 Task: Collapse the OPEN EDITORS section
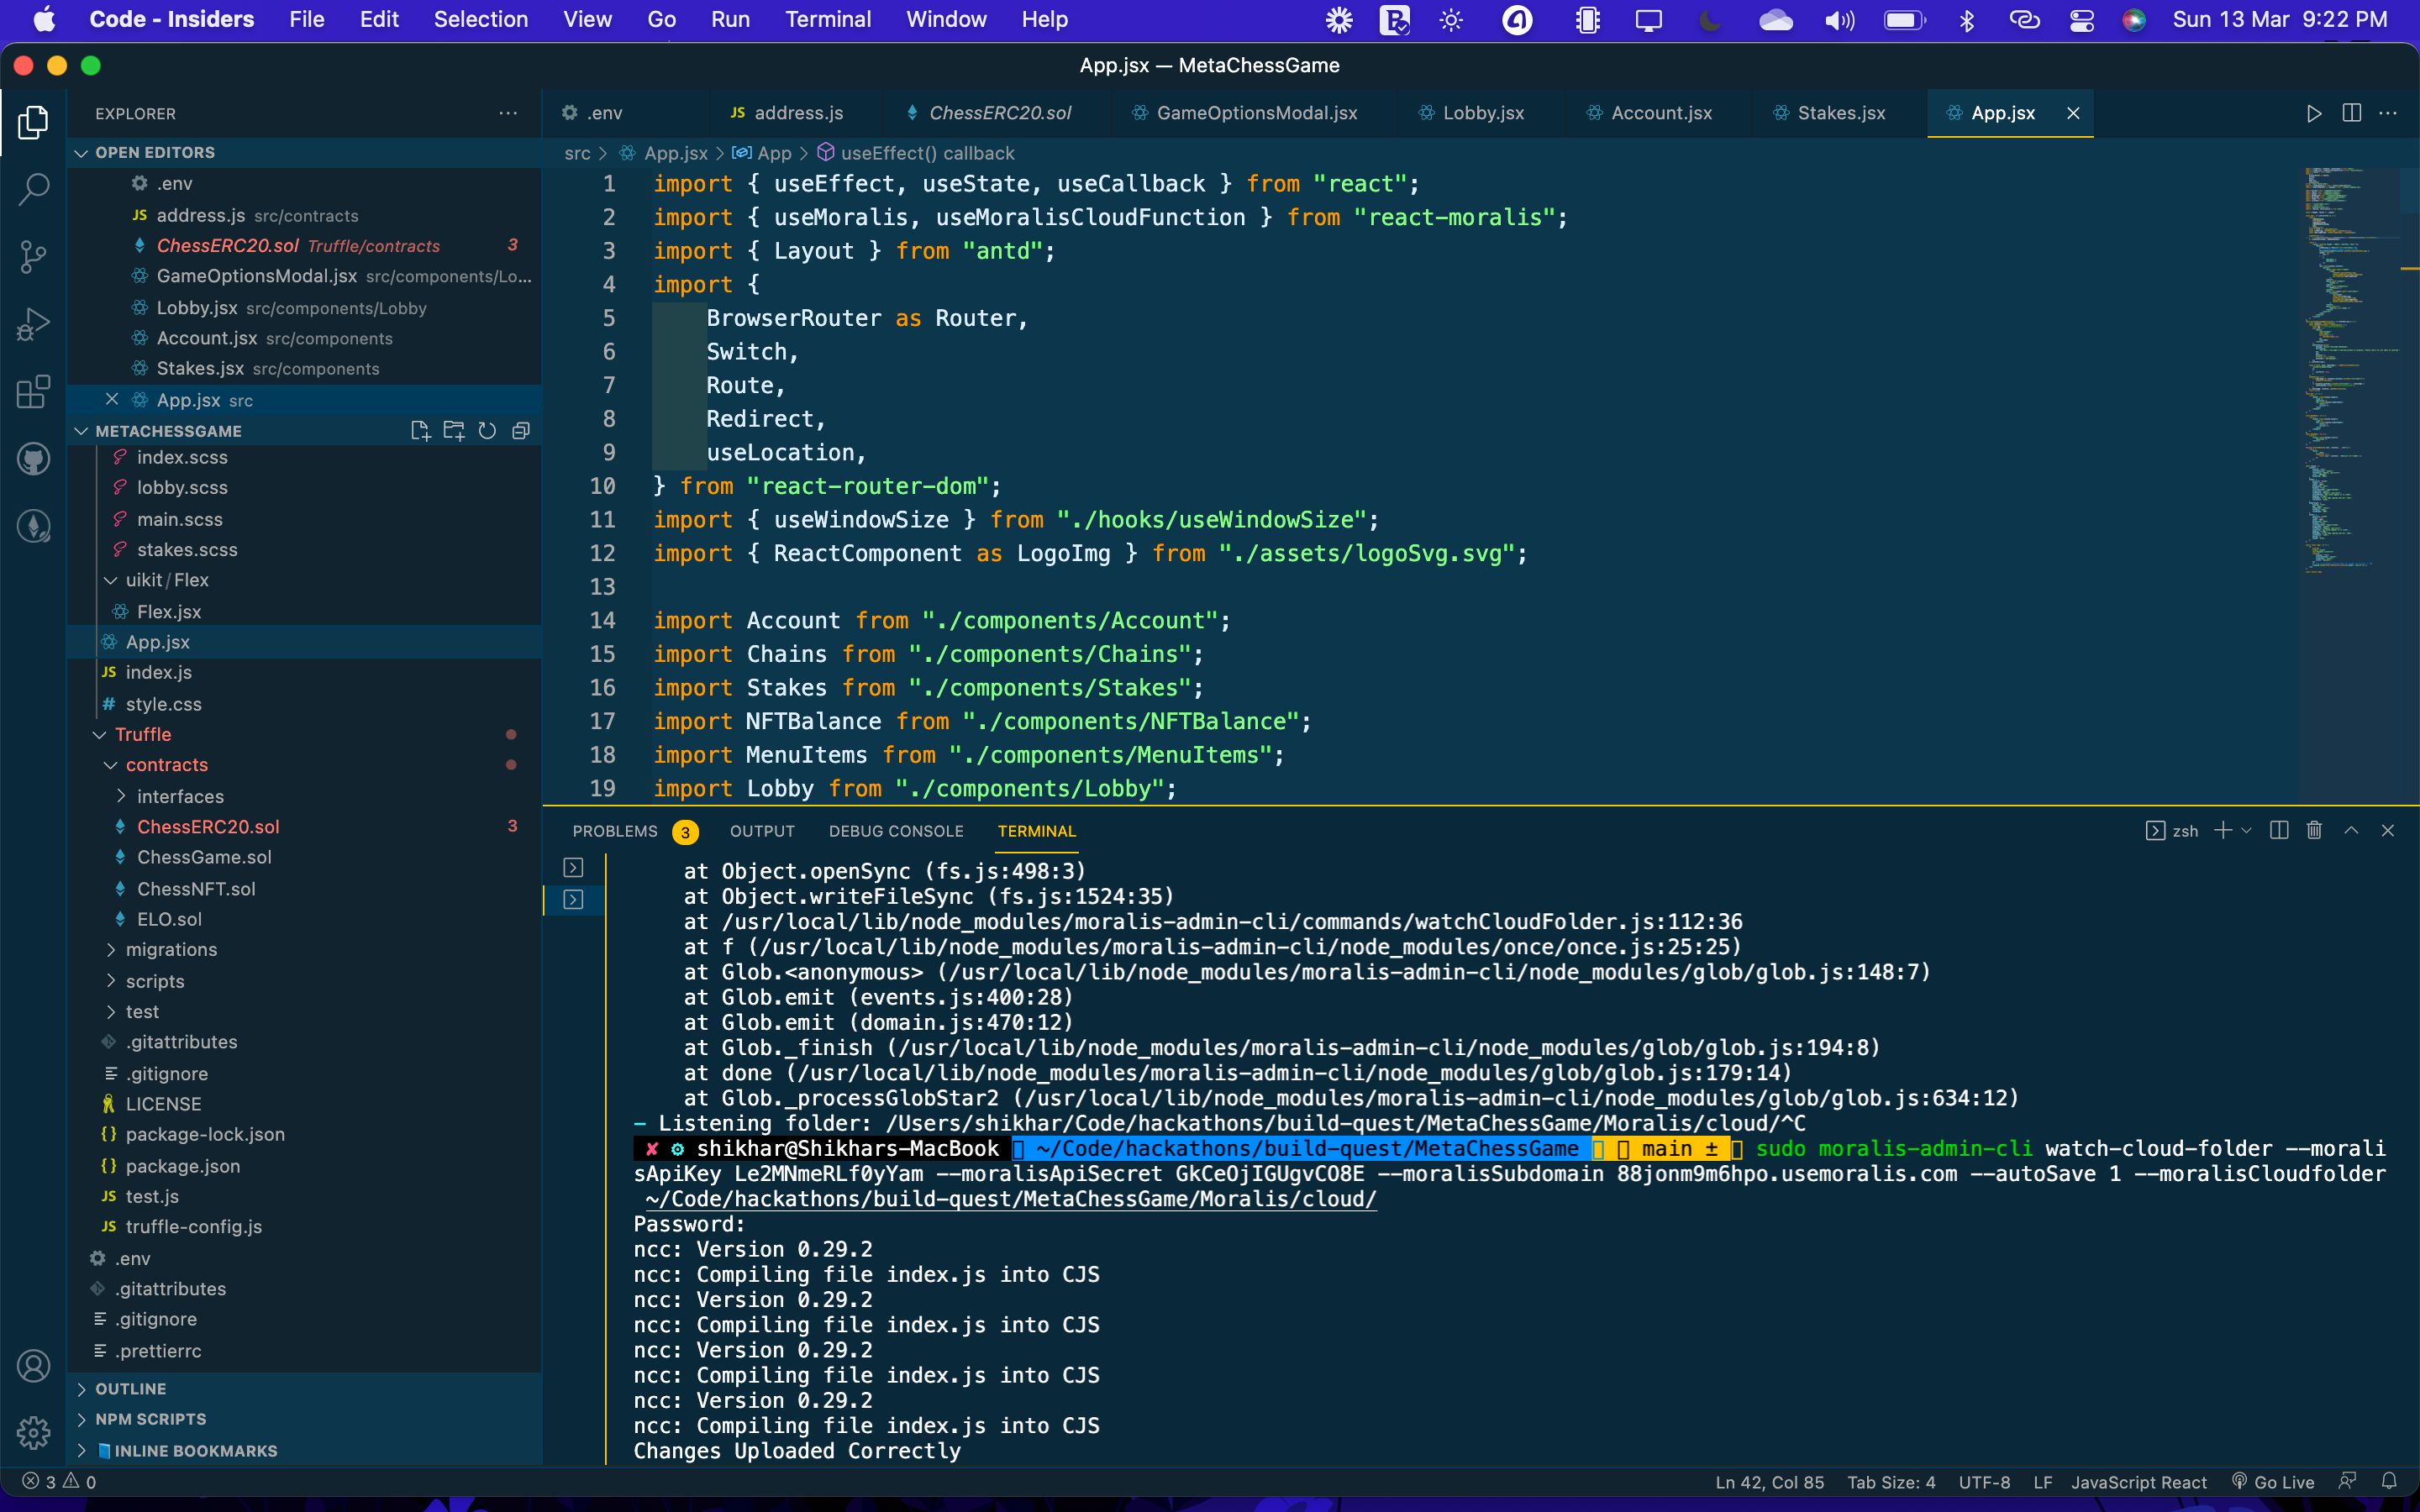[x=81, y=152]
